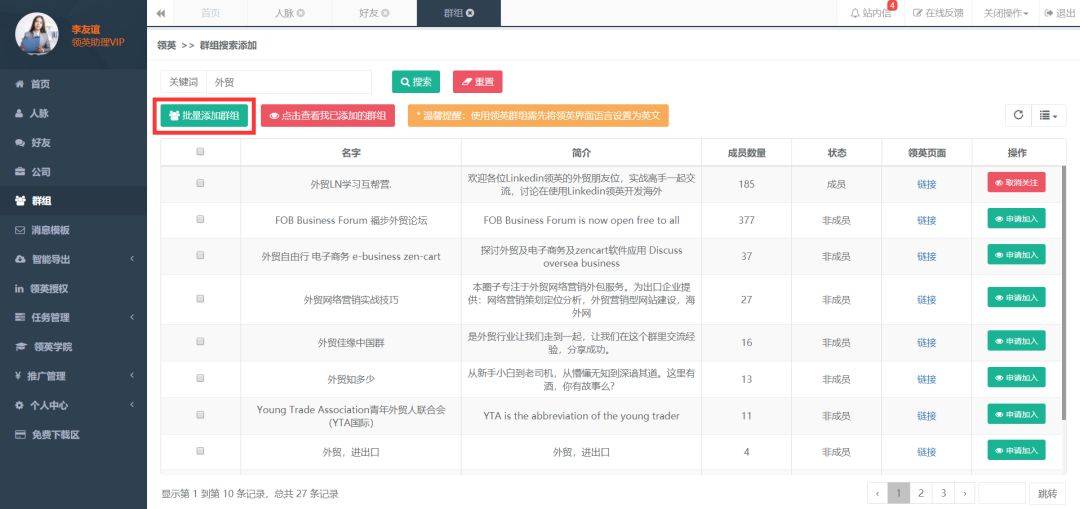The width and height of the screenshot is (1080, 509).
Task: Click 批量添加群组 button
Action: pyautogui.click(x=204, y=116)
